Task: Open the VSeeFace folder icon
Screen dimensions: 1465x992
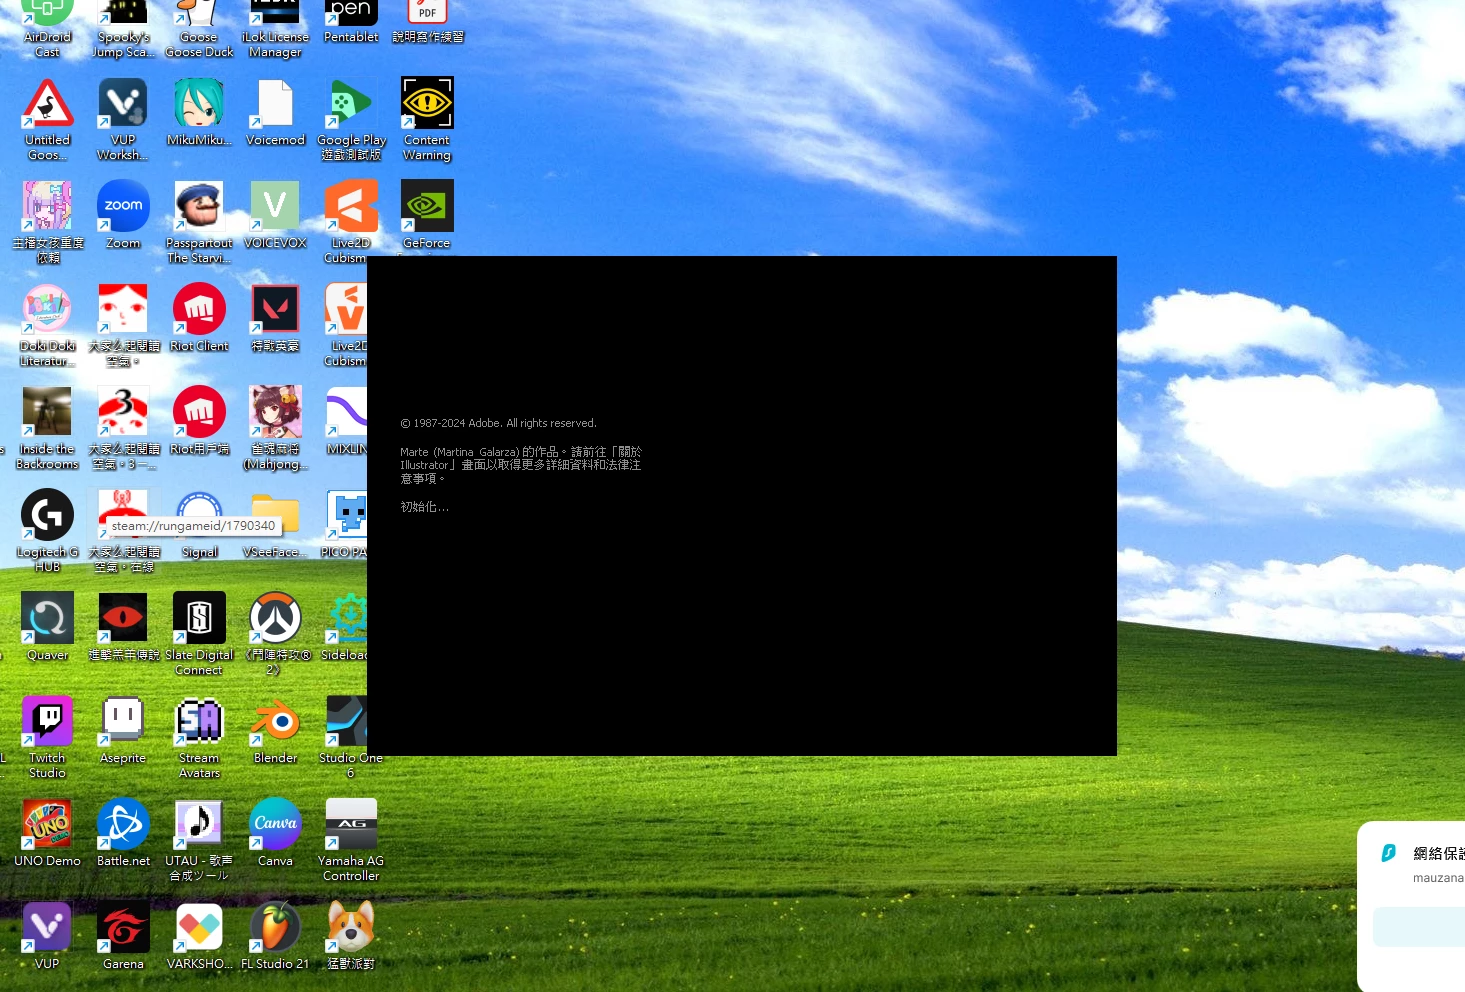Action: coord(275,524)
